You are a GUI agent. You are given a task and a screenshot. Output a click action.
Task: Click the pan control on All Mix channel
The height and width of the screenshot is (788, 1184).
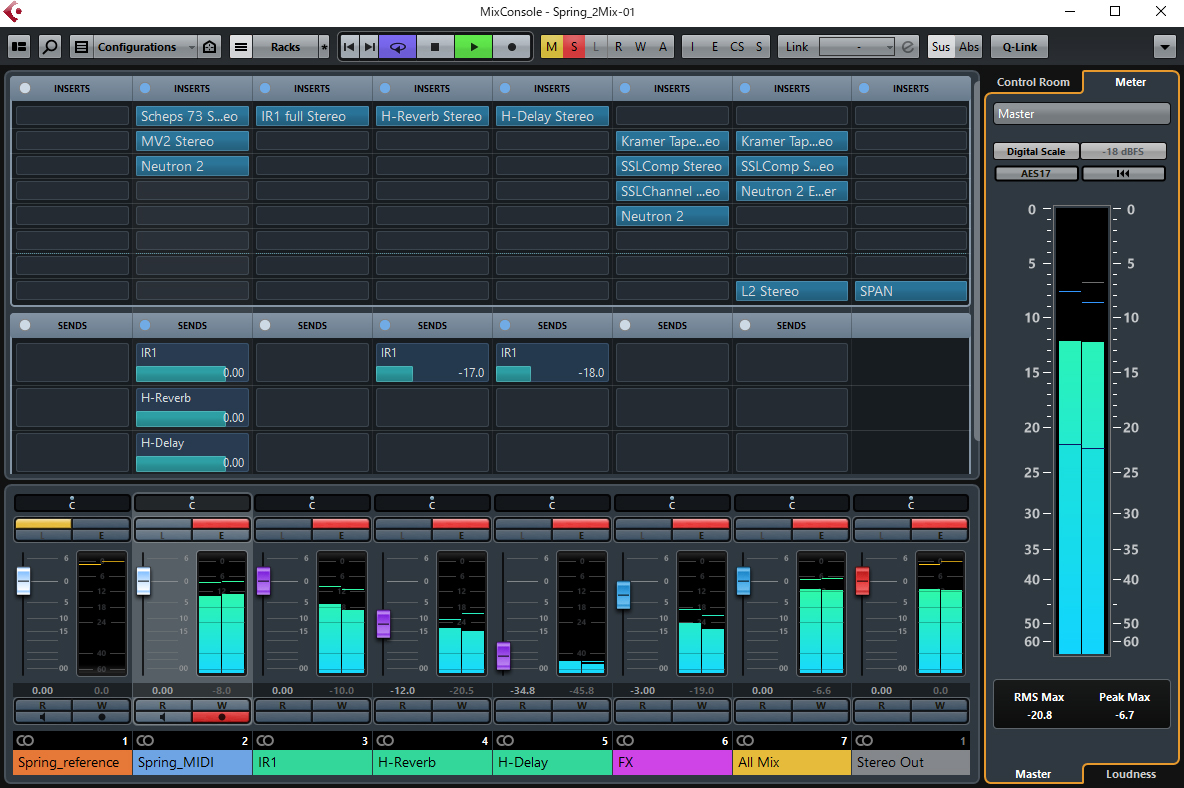(791, 503)
